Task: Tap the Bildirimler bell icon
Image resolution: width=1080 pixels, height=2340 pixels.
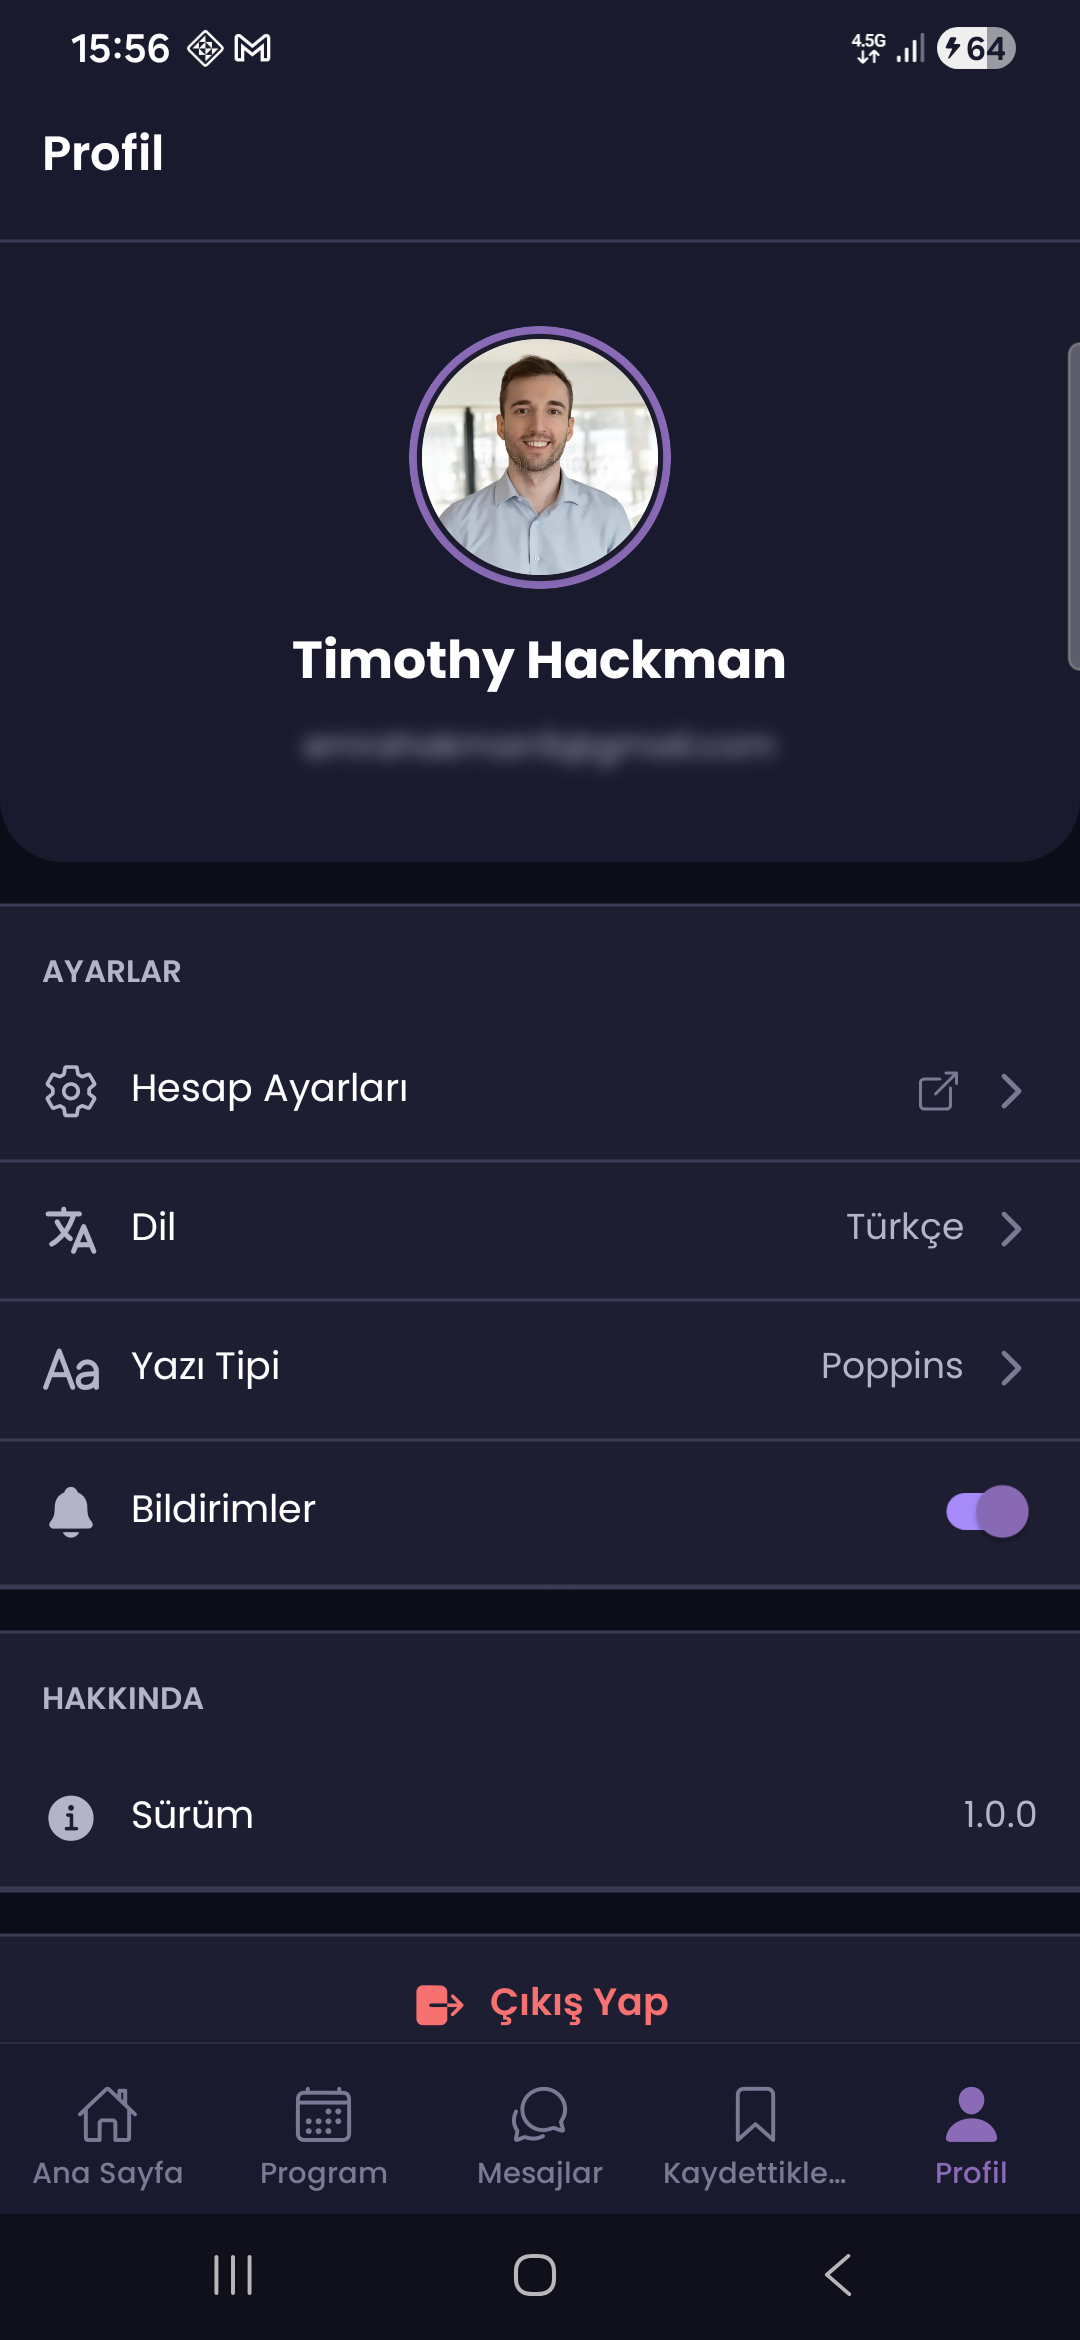Action: (71, 1510)
